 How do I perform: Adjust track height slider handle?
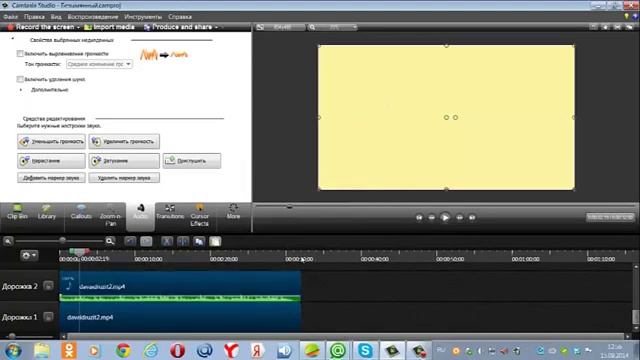point(12,336)
